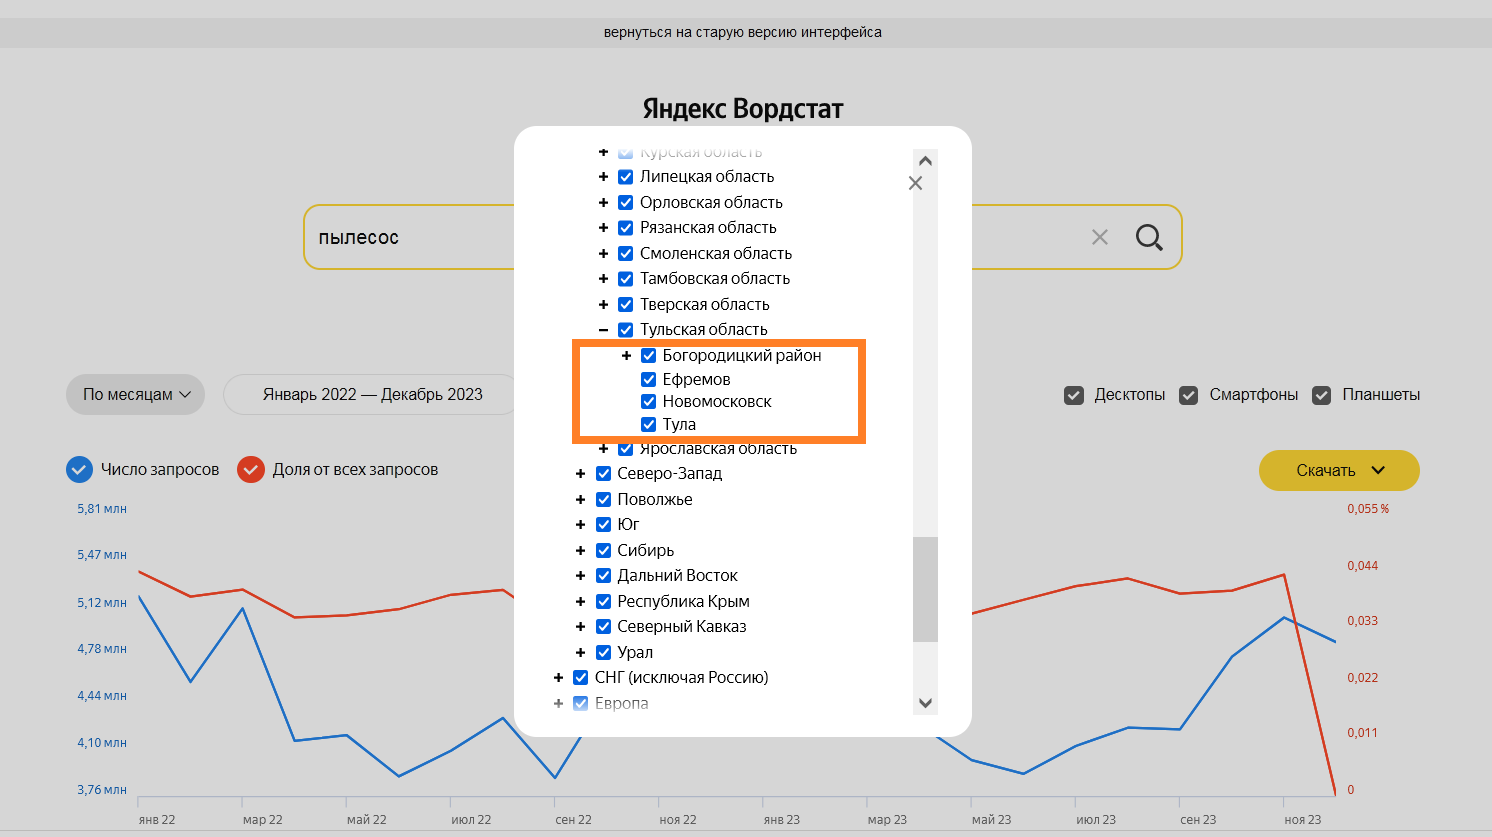
Task: Uncheck Орловская область checkbox
Action: click(x=625, y=203)
